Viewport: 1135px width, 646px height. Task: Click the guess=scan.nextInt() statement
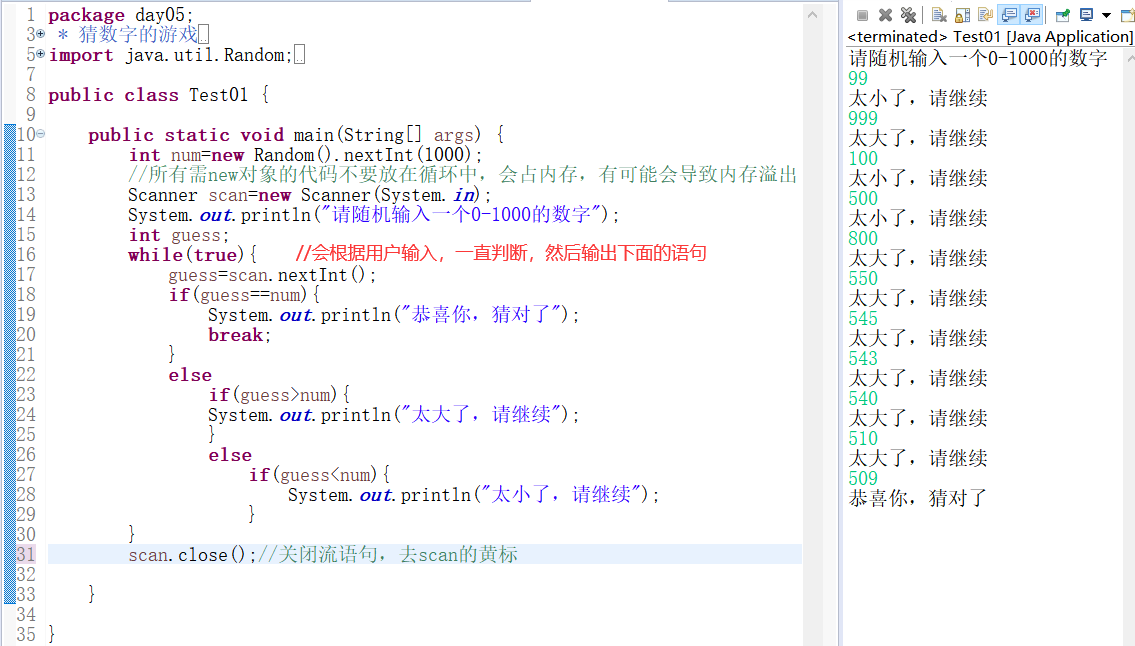(x=272, y=274)
